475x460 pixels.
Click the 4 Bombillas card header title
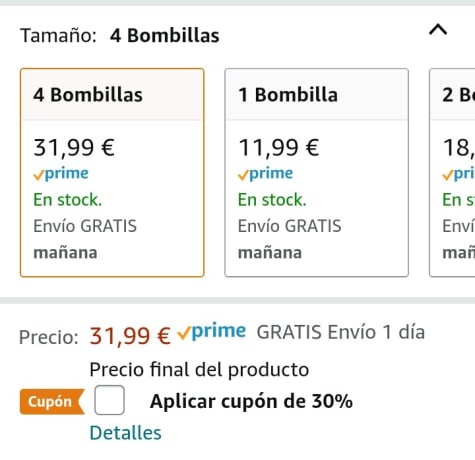88,95
